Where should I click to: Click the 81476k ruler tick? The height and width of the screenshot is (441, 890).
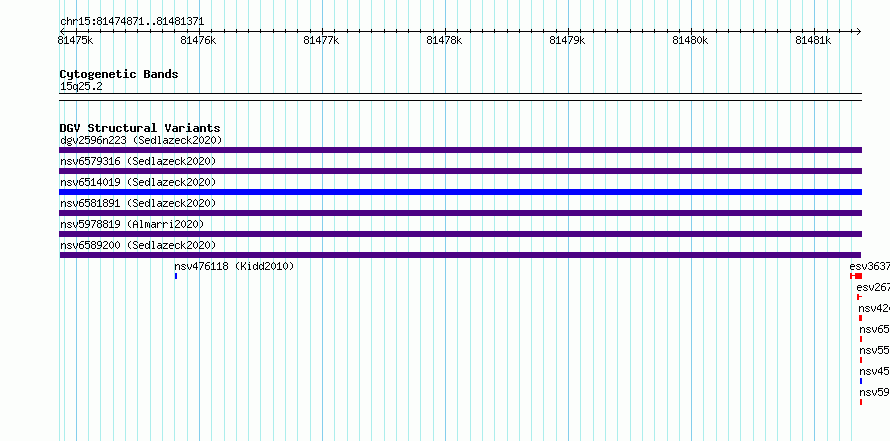pos(198,40)
